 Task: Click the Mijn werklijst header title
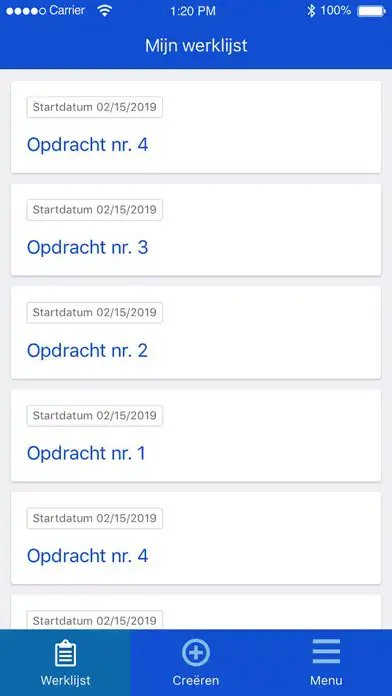196,46
